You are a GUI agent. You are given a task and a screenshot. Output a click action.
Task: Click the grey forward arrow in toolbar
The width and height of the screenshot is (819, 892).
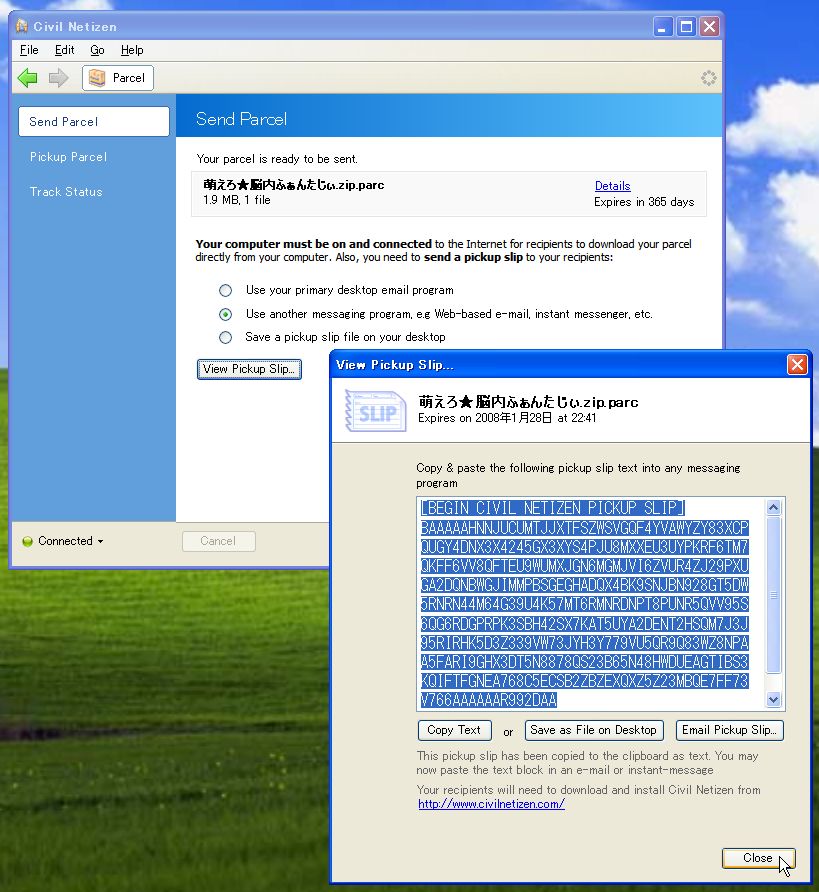click(x=58, y=78)
